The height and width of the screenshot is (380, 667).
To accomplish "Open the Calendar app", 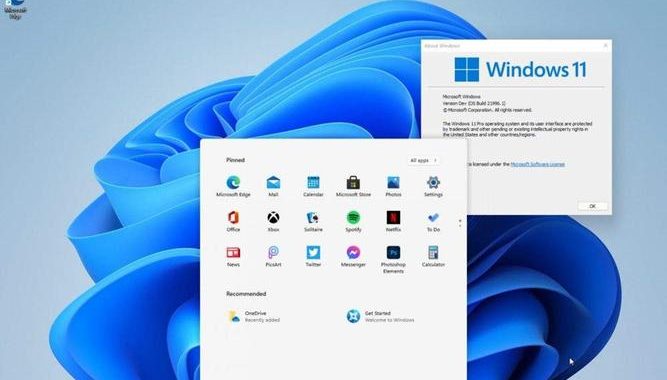I will 313,186.
